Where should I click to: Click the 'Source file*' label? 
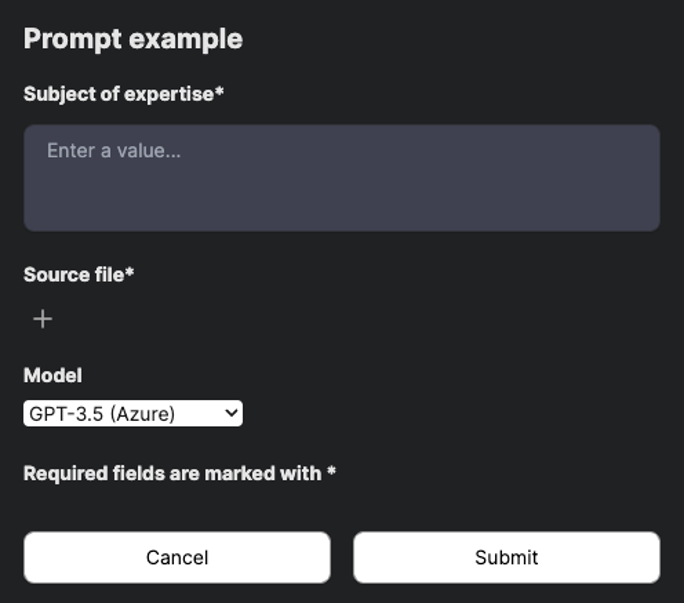[78, 274]
